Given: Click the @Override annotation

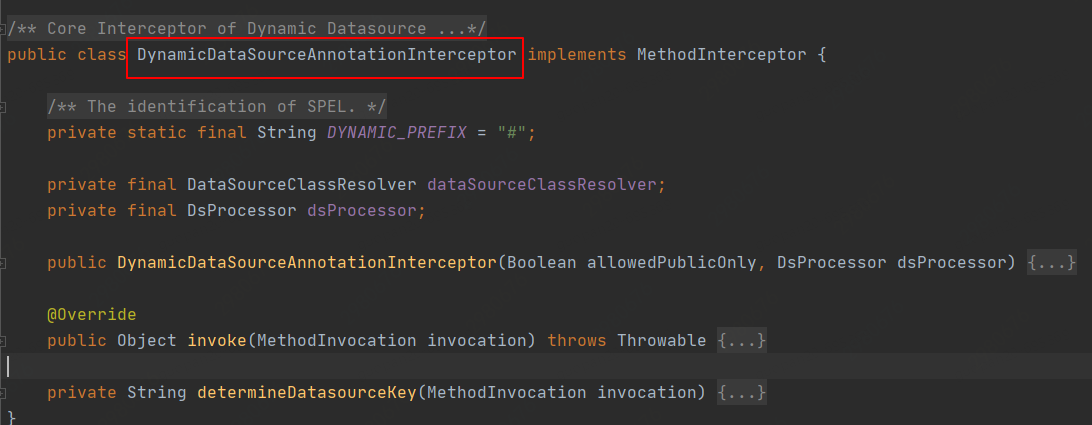Looking at the screenshot, I should click(x=91, y=315).
